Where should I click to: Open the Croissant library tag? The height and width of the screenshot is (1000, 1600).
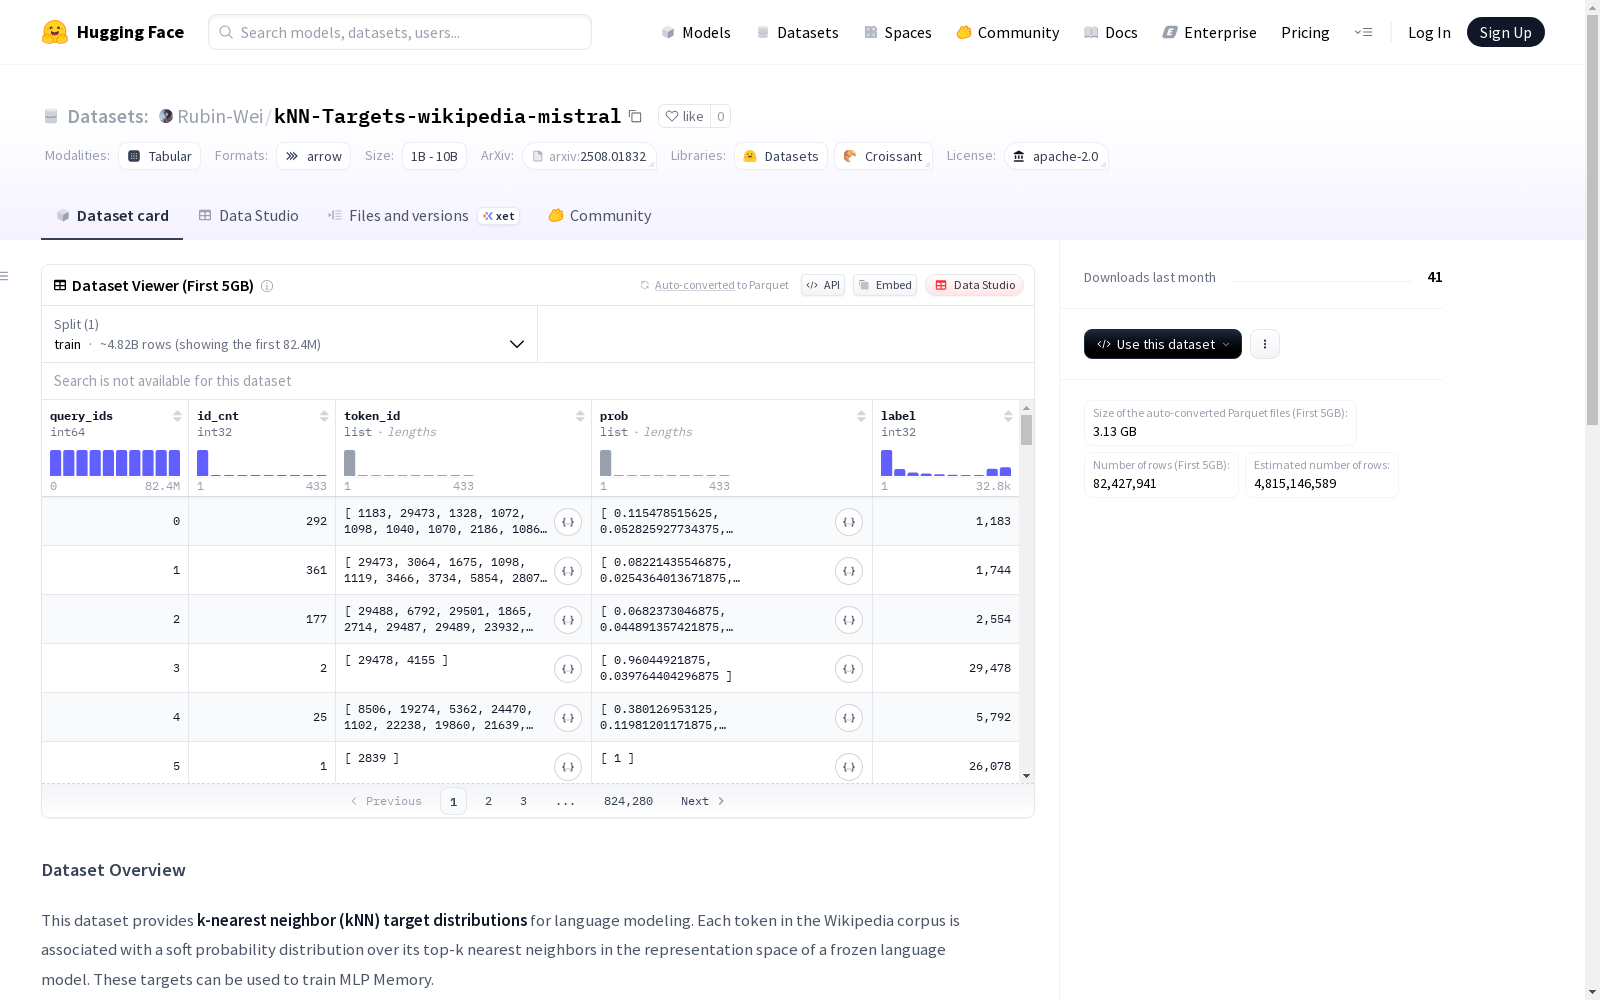pyautogui.click(x=883, y=156)
